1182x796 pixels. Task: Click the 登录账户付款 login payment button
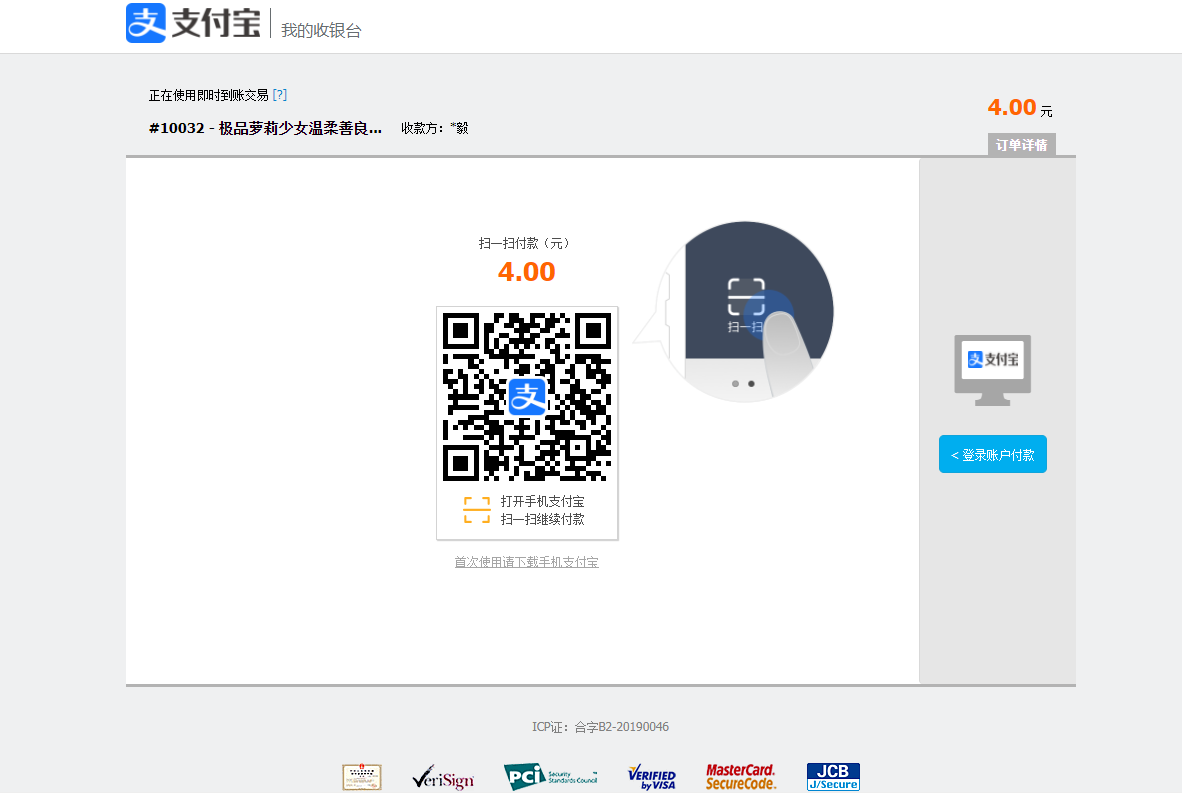992,455
